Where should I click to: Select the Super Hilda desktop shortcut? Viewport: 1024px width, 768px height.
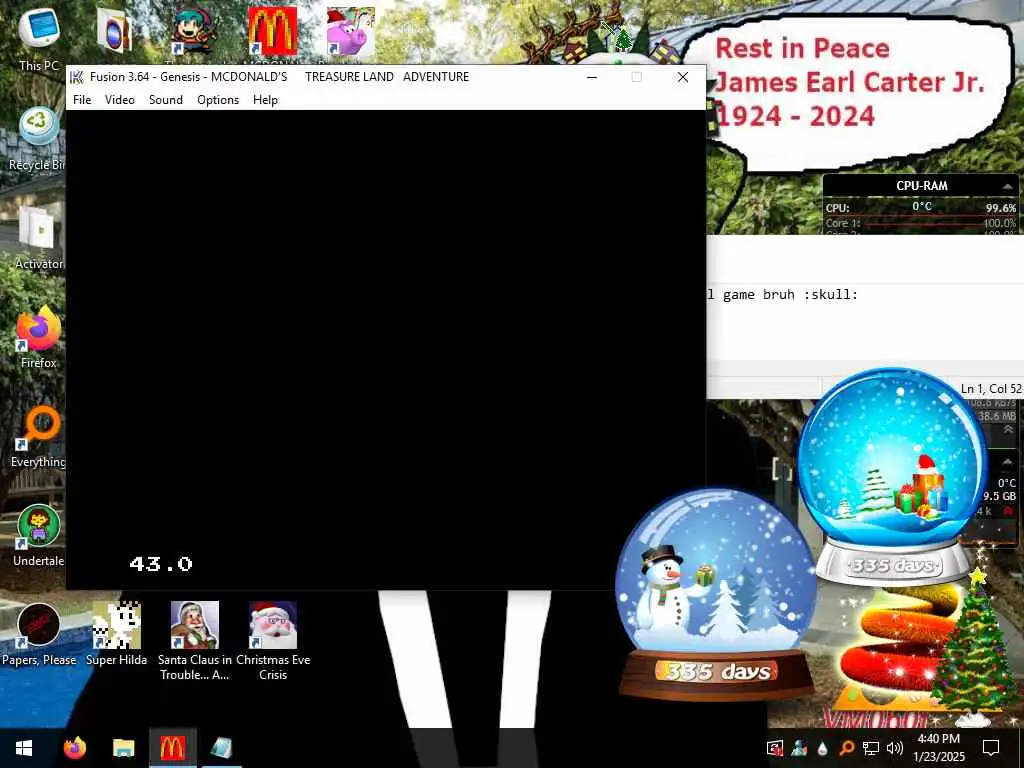(x=116, y=635)
